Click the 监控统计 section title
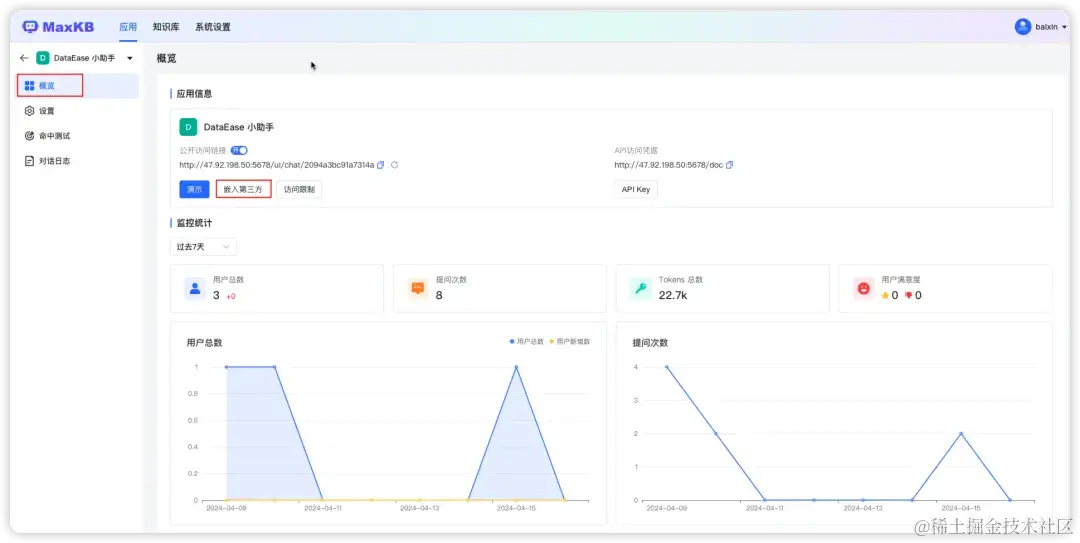The width and height of the screenshot is (1080, 543). pyautogui.click(x=194, y=223)
